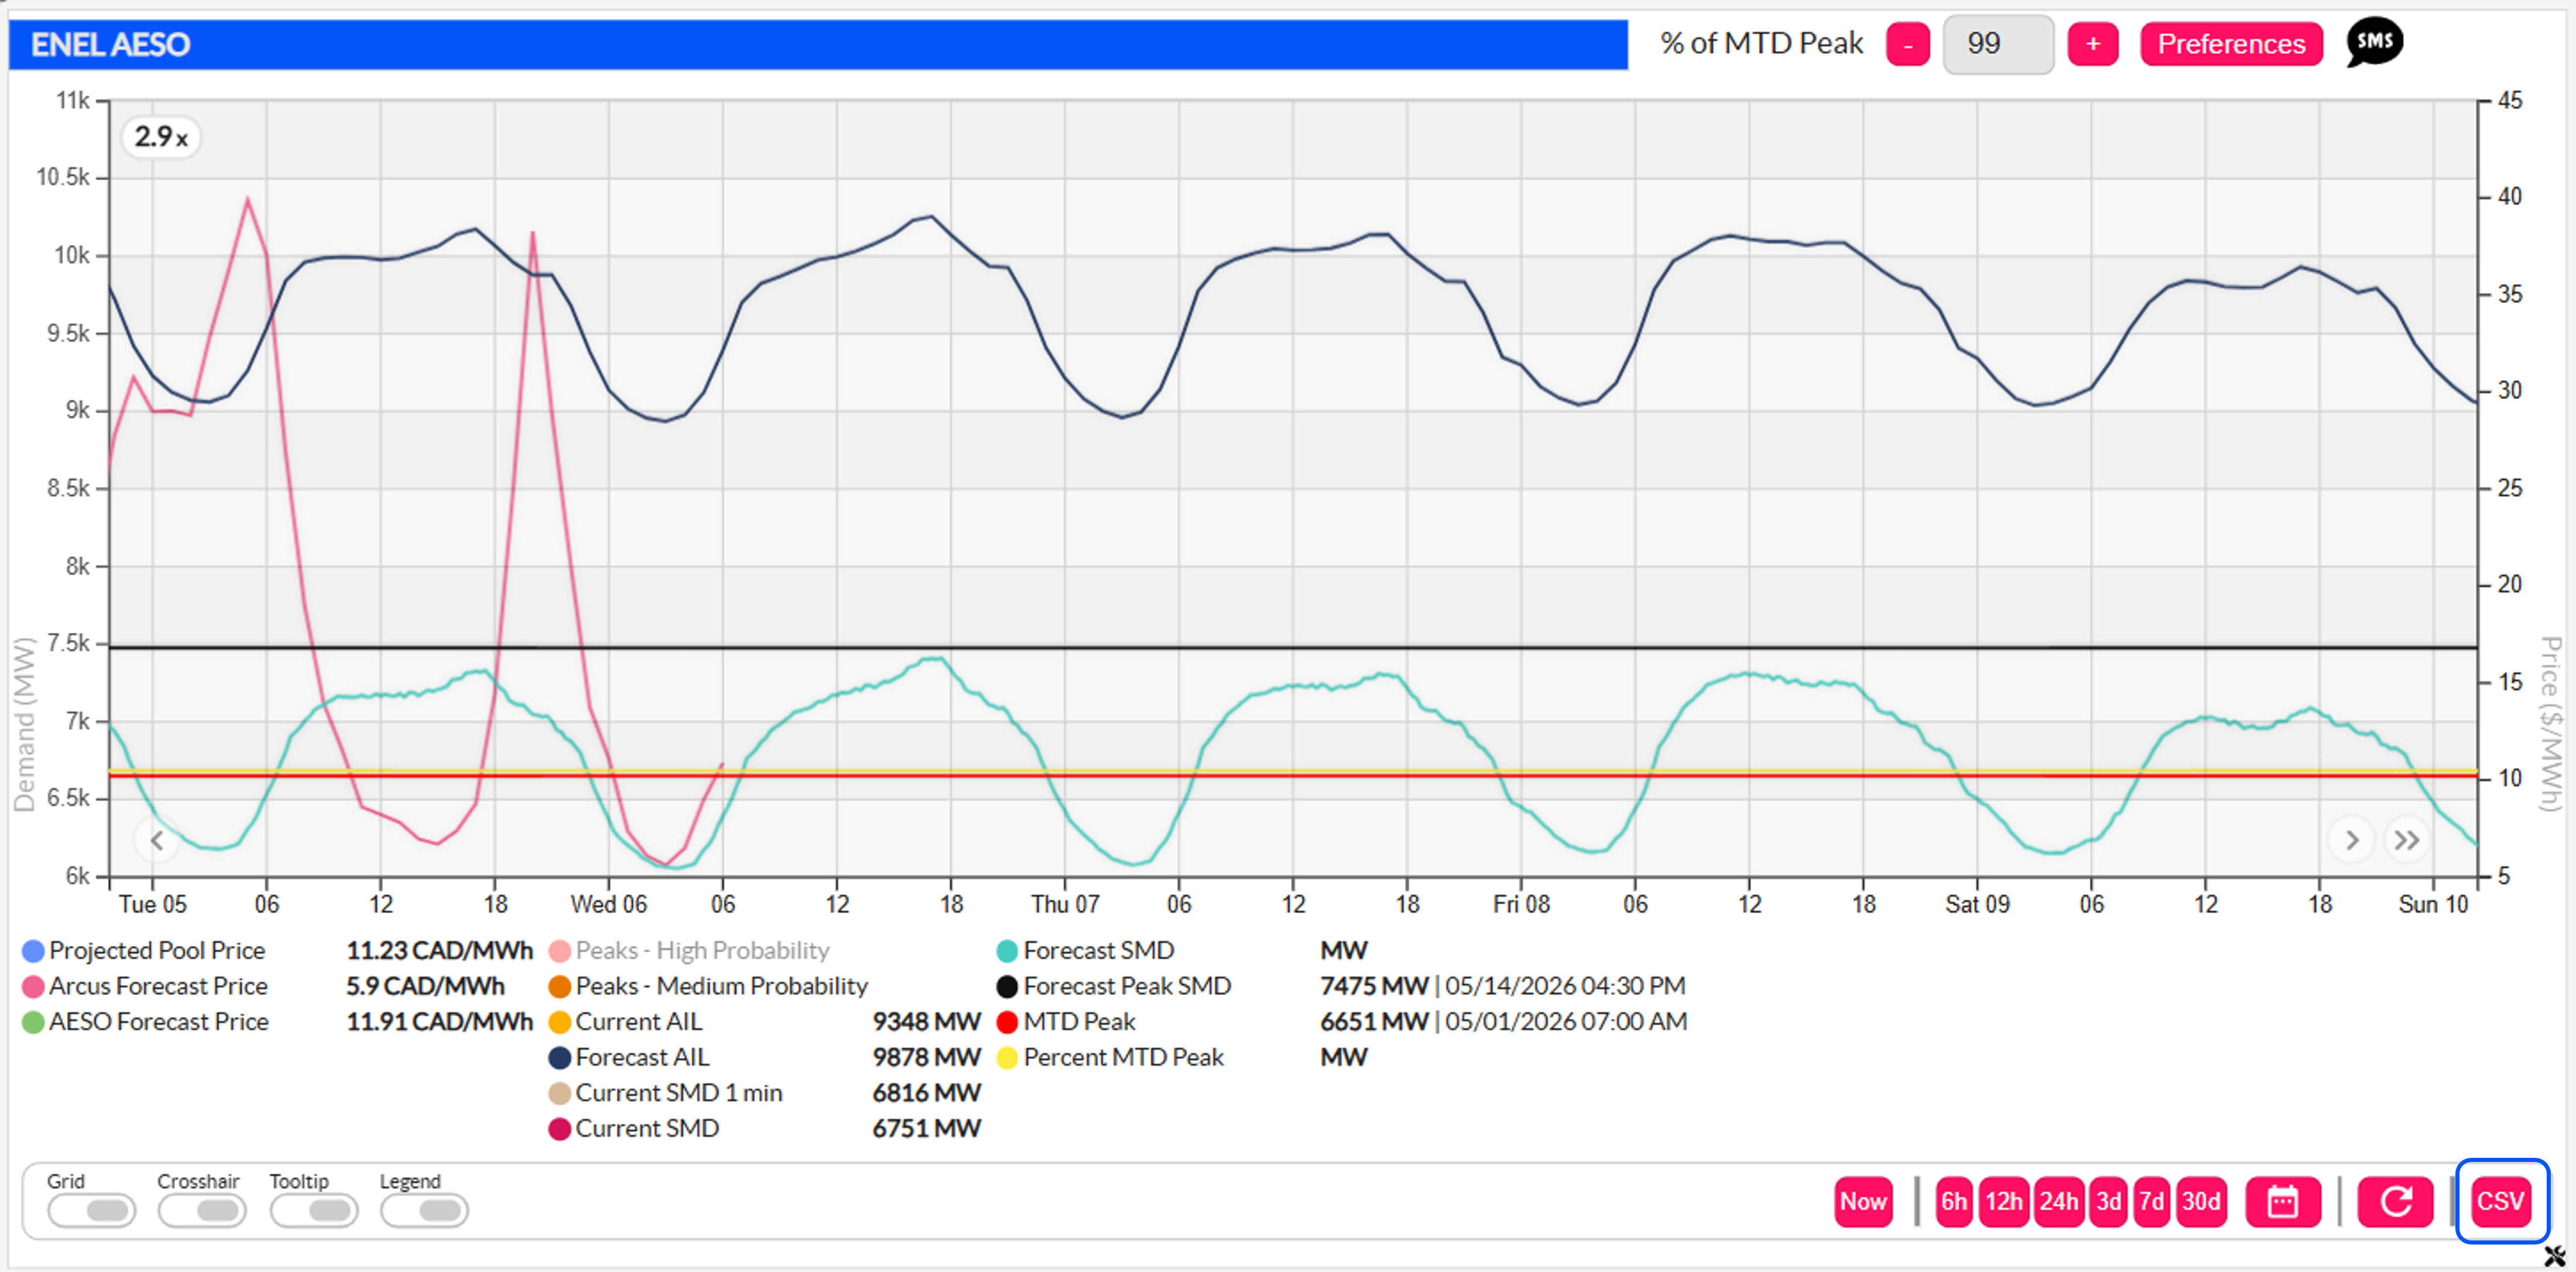This screenshot has height=1272, width=2576.
Task: Toggle Forecast SMD legend entry
Action: click(1086, 950)
